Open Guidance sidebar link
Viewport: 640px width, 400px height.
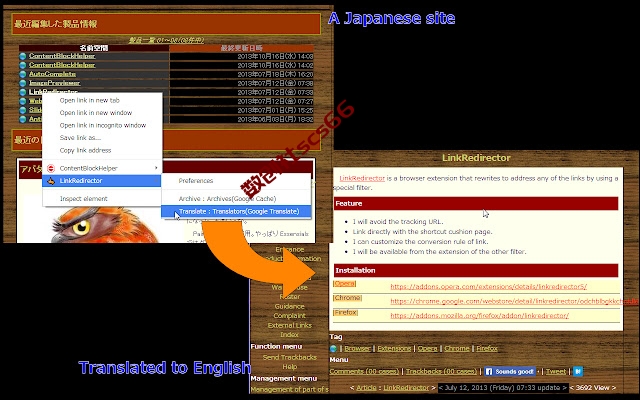(289, 306)
